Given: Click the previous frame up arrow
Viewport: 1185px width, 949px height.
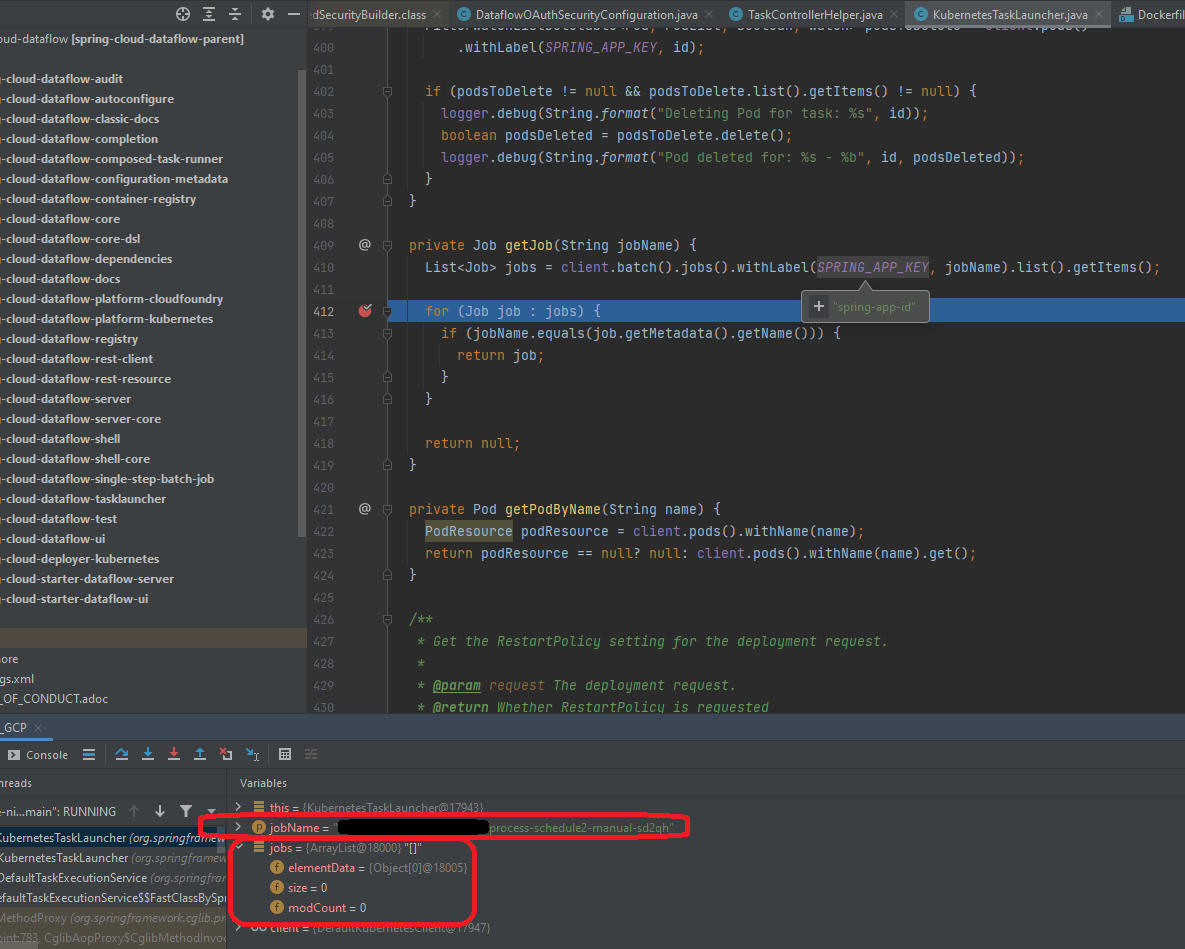Looking at the screenshot, I should pos(134,811).
